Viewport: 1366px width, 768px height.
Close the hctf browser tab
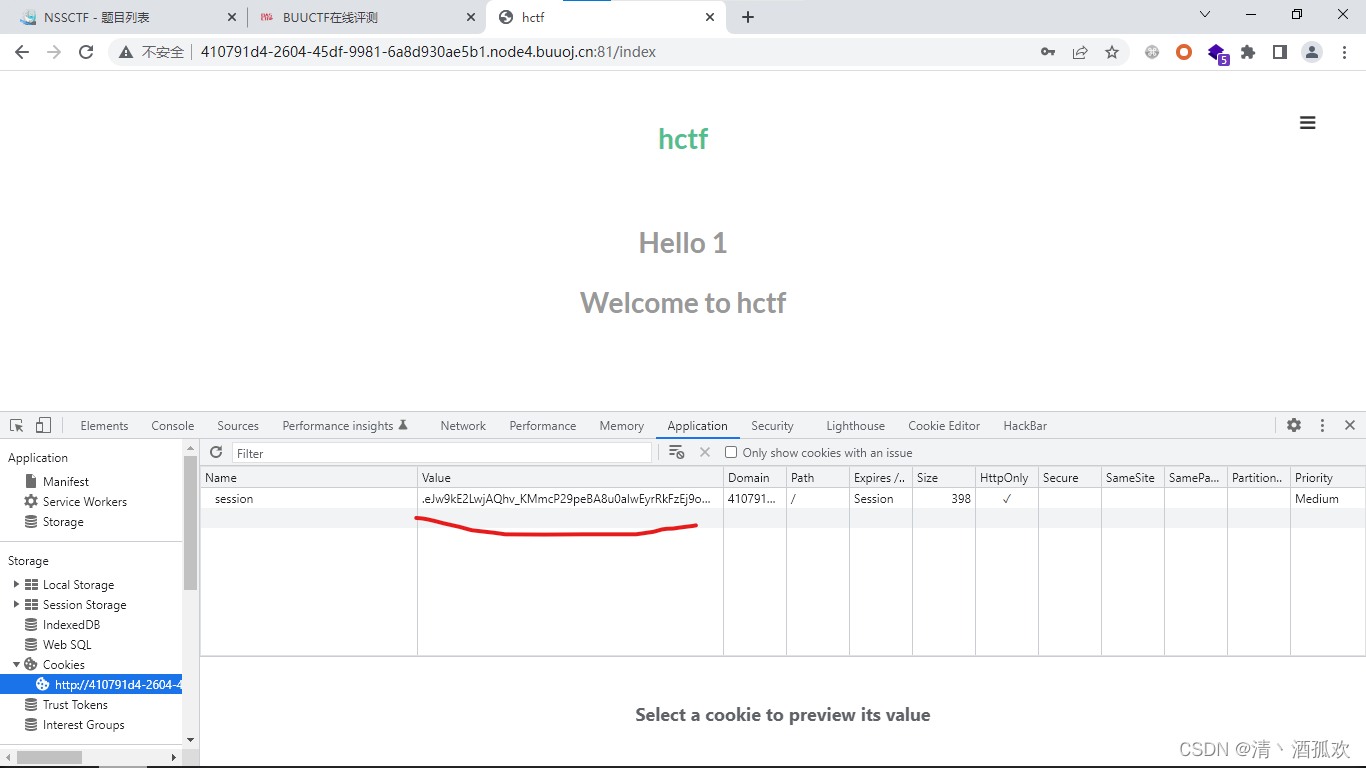click(x=711, y=17)
